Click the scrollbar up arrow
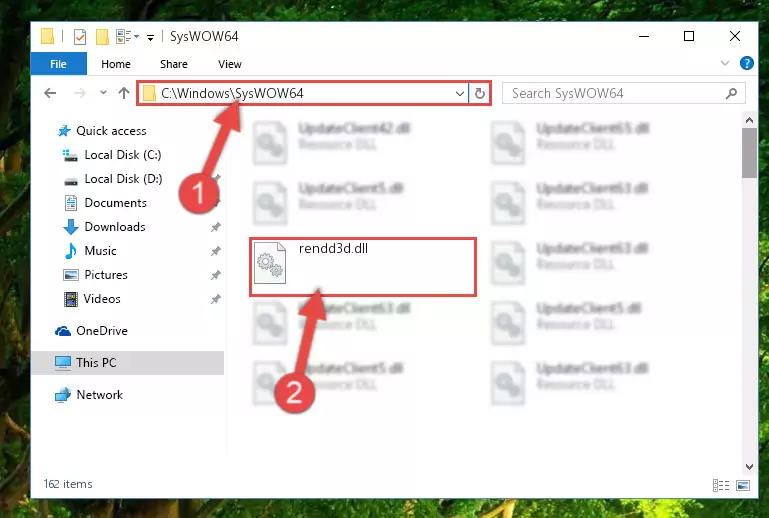The height and width of the screenshot is (518, 769). pyautogui.click(x=749, y=120)
